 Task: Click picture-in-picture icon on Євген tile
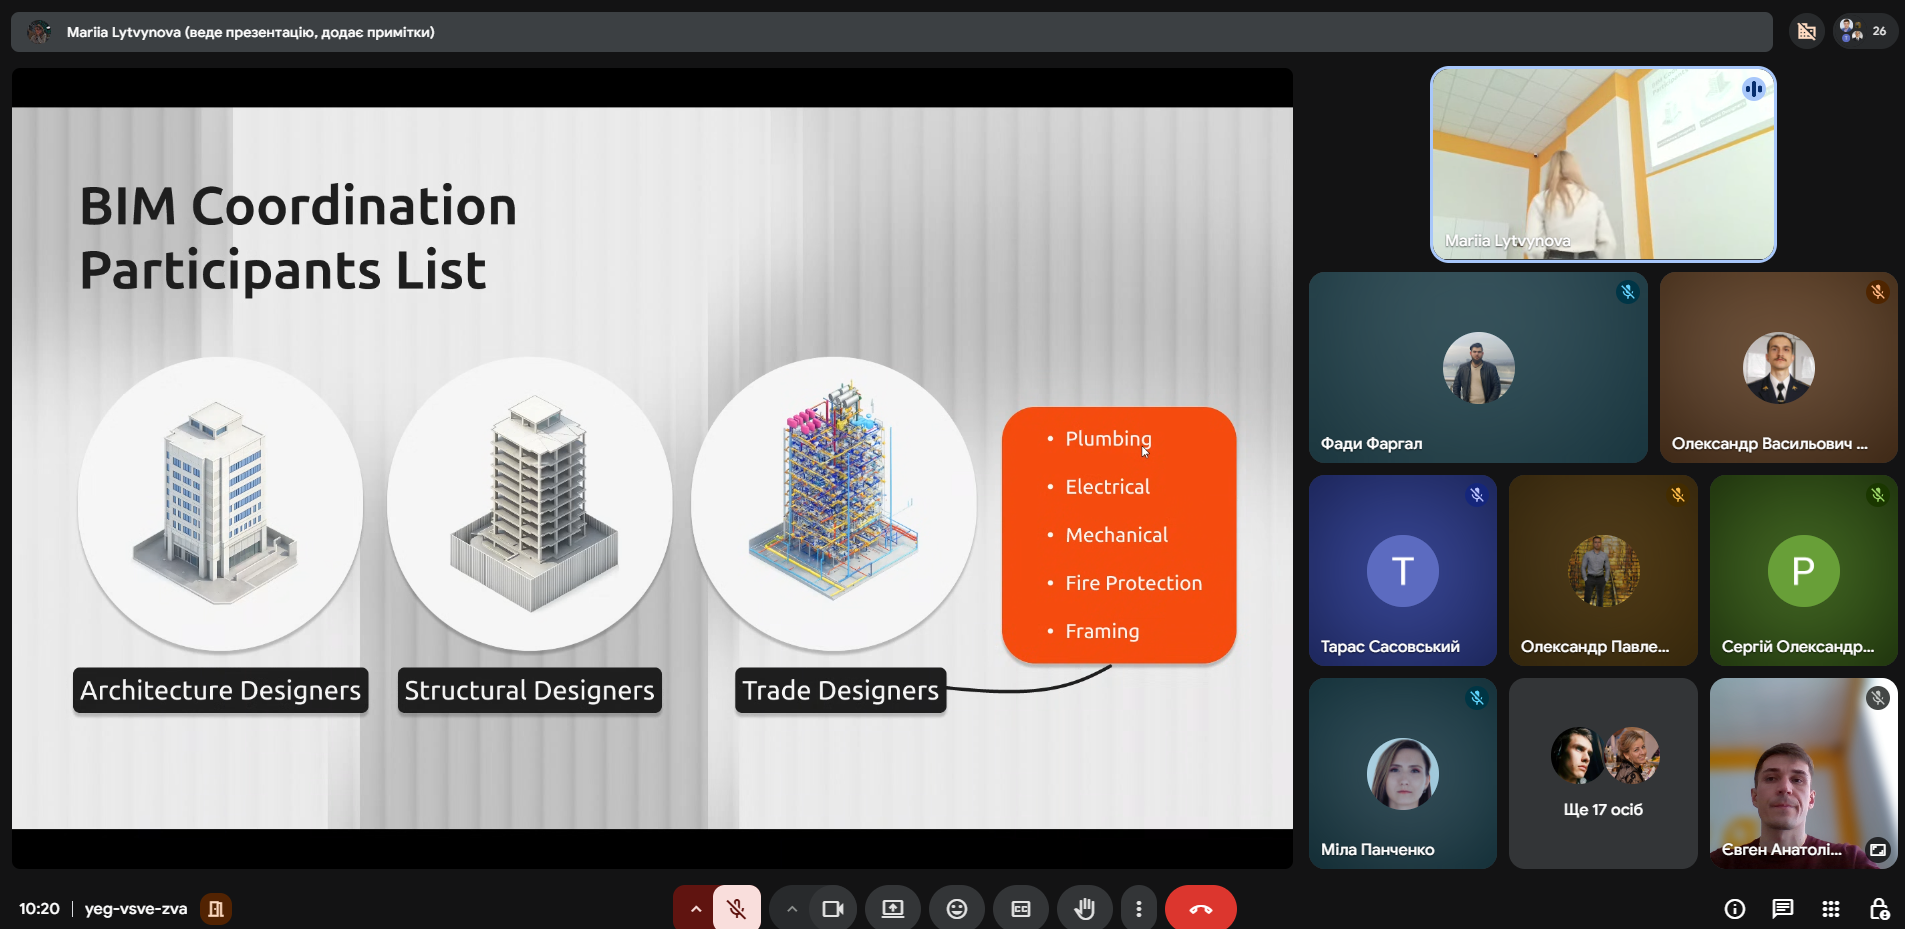1878,850
